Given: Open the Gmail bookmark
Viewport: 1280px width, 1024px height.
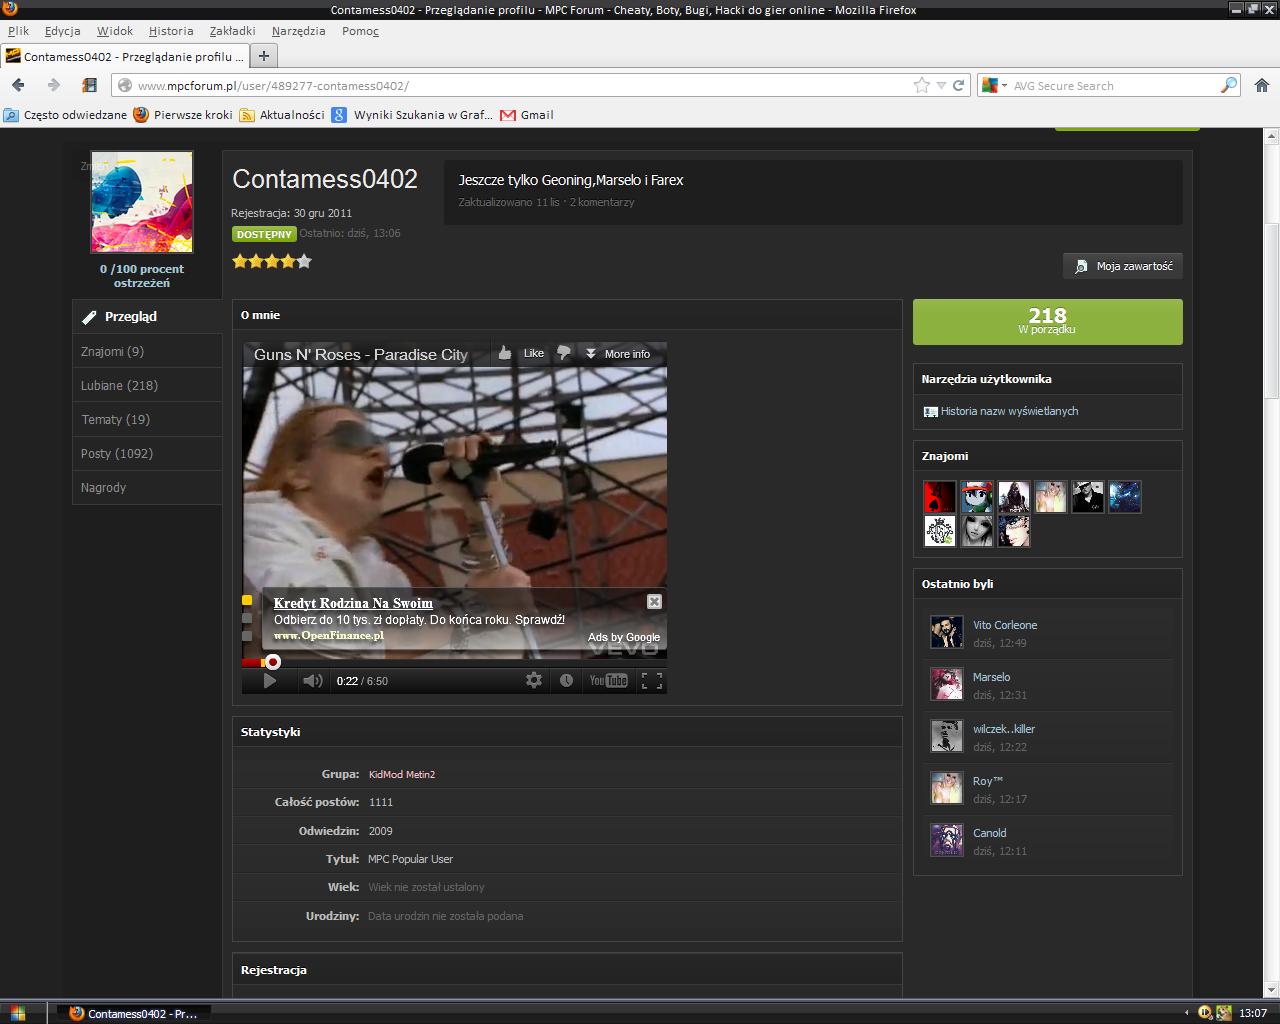Looking at the screenshot, I should [527, 115].
